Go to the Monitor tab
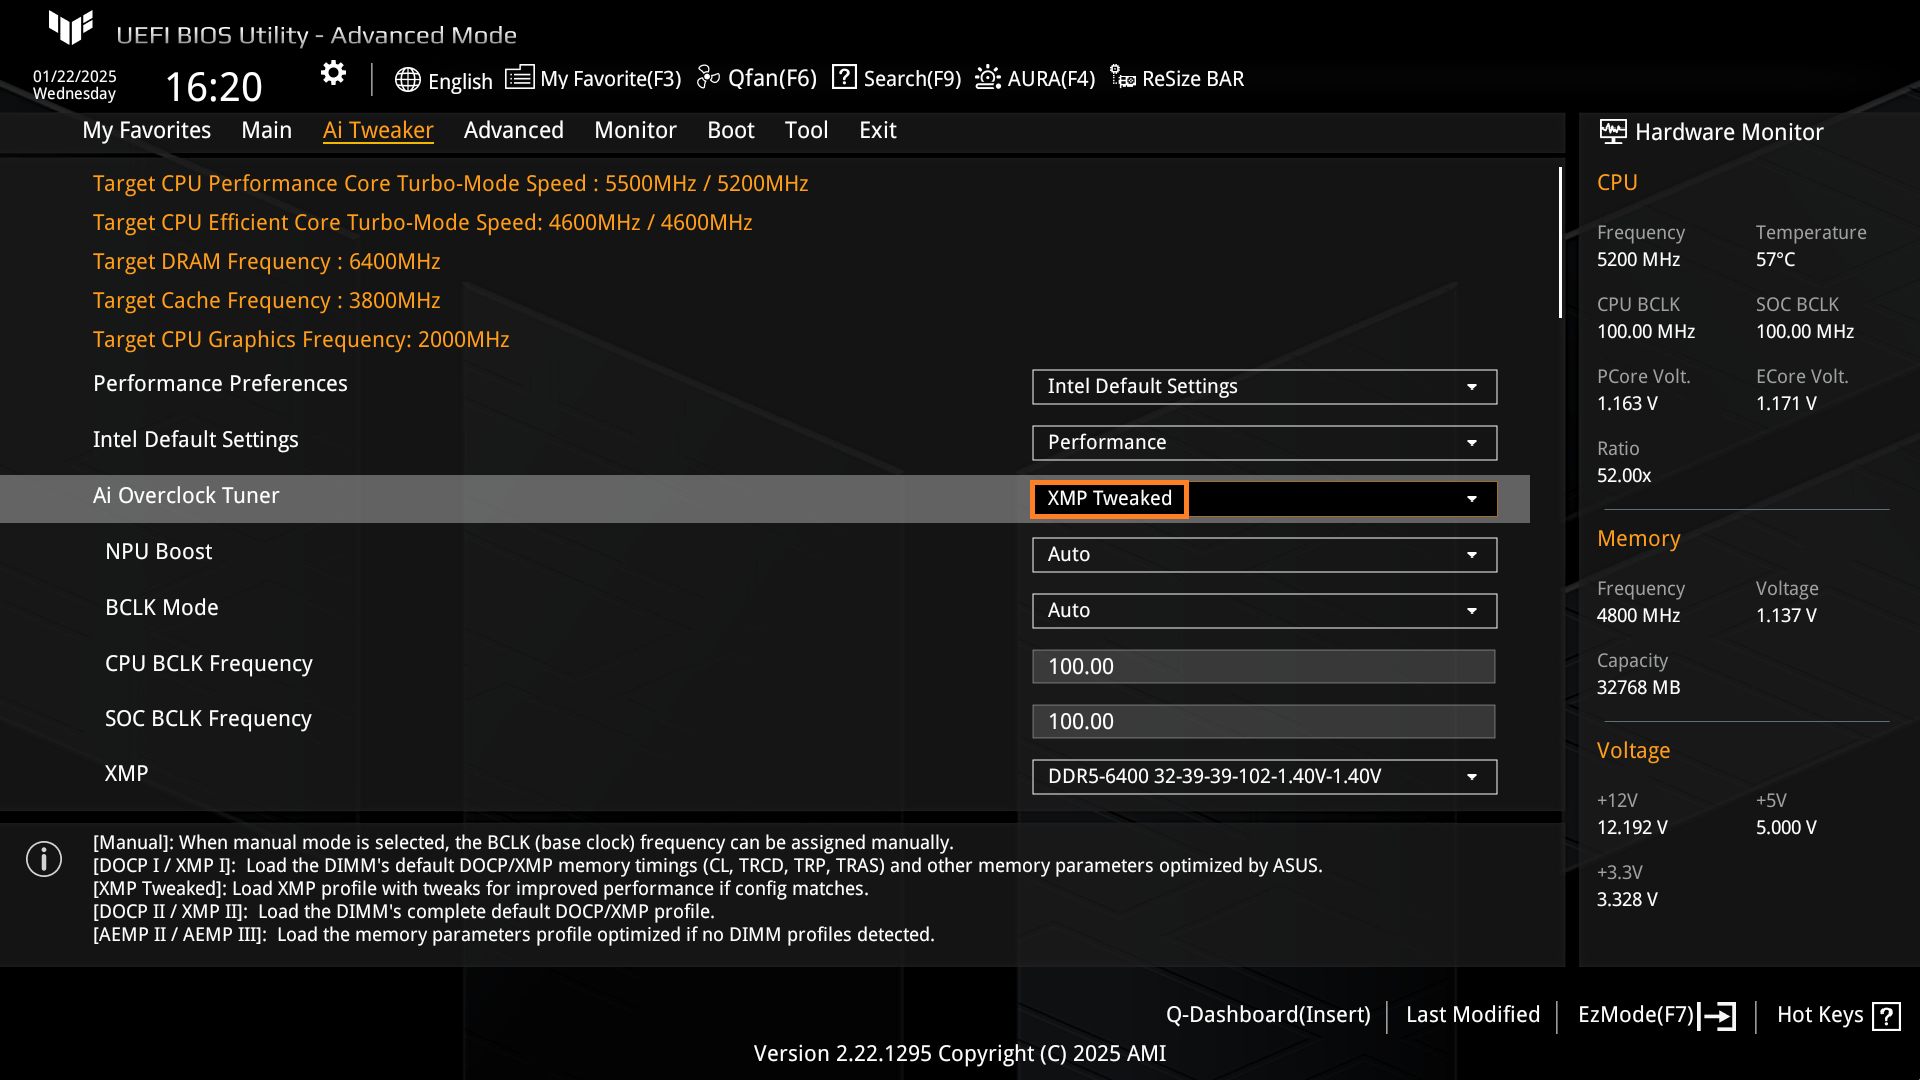Viewport: 1920px width, 1080px height. 635,130
